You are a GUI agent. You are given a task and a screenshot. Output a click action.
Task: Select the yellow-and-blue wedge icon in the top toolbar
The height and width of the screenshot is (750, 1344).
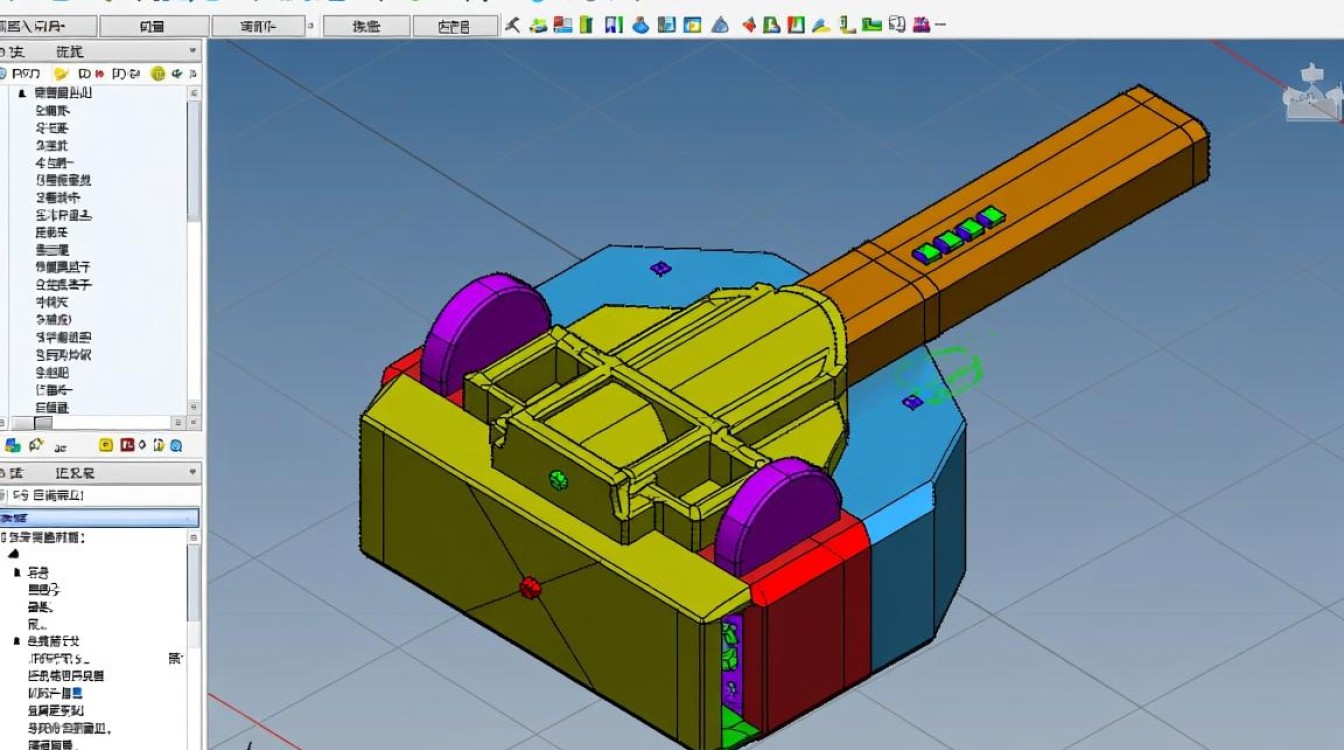tap(822, 25)
